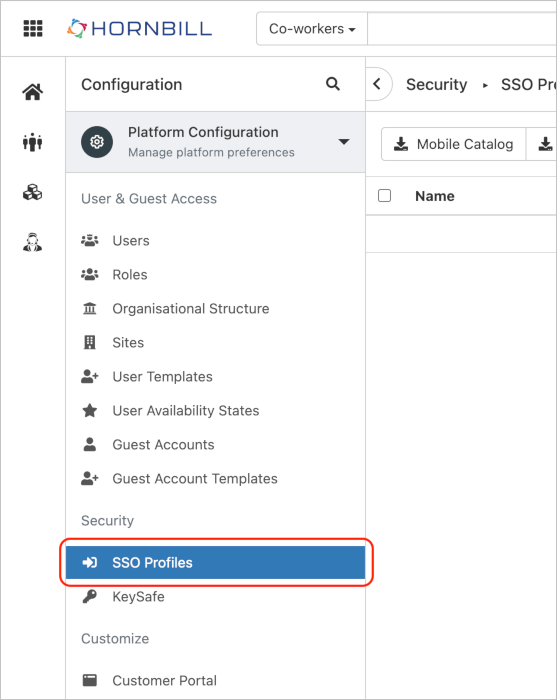The height and width of the screenshot is (700, 557).
Task: Collapse the menu with the left chevron
Action: (x=378, y=84)
